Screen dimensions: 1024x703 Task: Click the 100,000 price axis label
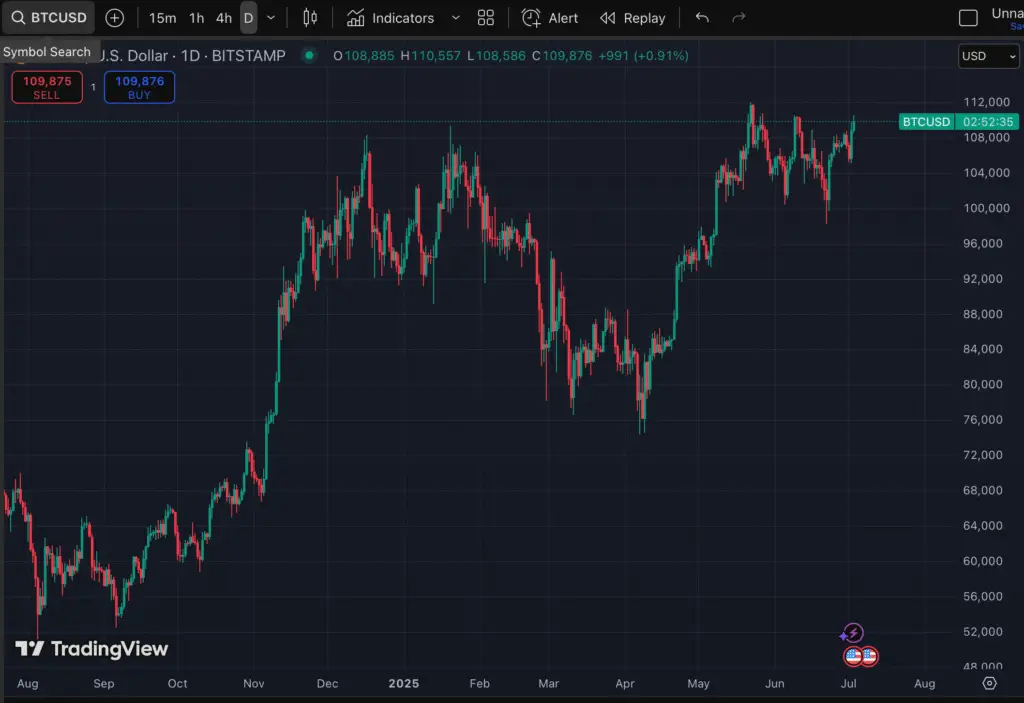[x=986, y=208]
